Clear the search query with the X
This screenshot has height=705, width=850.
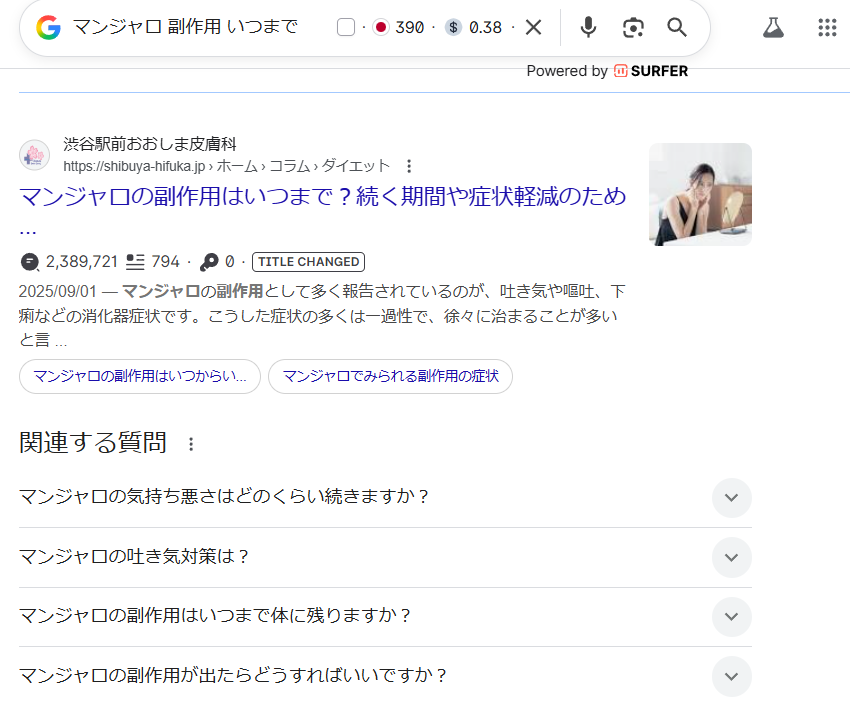coord(533,27)
